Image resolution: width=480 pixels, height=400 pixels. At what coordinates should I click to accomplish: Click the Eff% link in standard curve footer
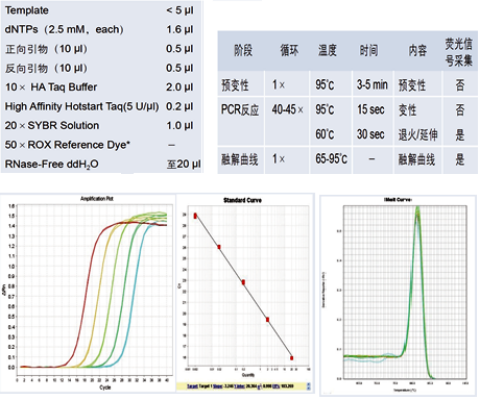coord(276,386)
